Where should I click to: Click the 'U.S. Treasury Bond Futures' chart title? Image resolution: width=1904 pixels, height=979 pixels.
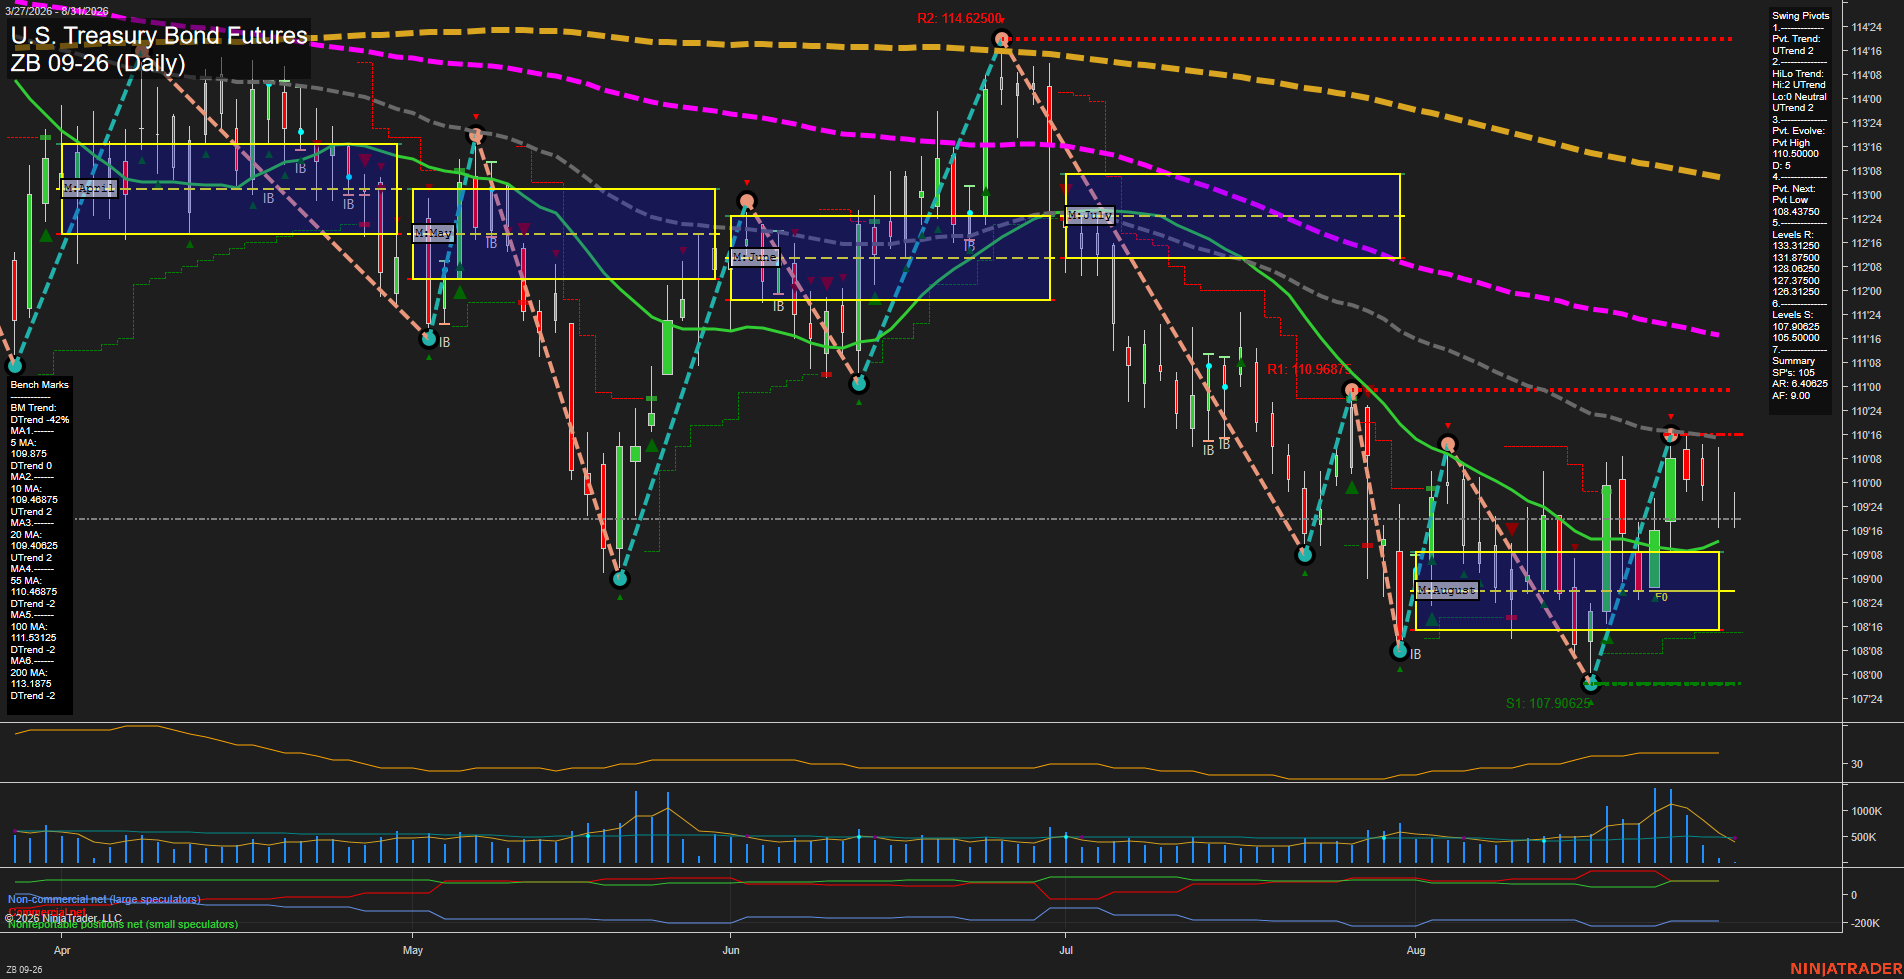coord(159,36)
